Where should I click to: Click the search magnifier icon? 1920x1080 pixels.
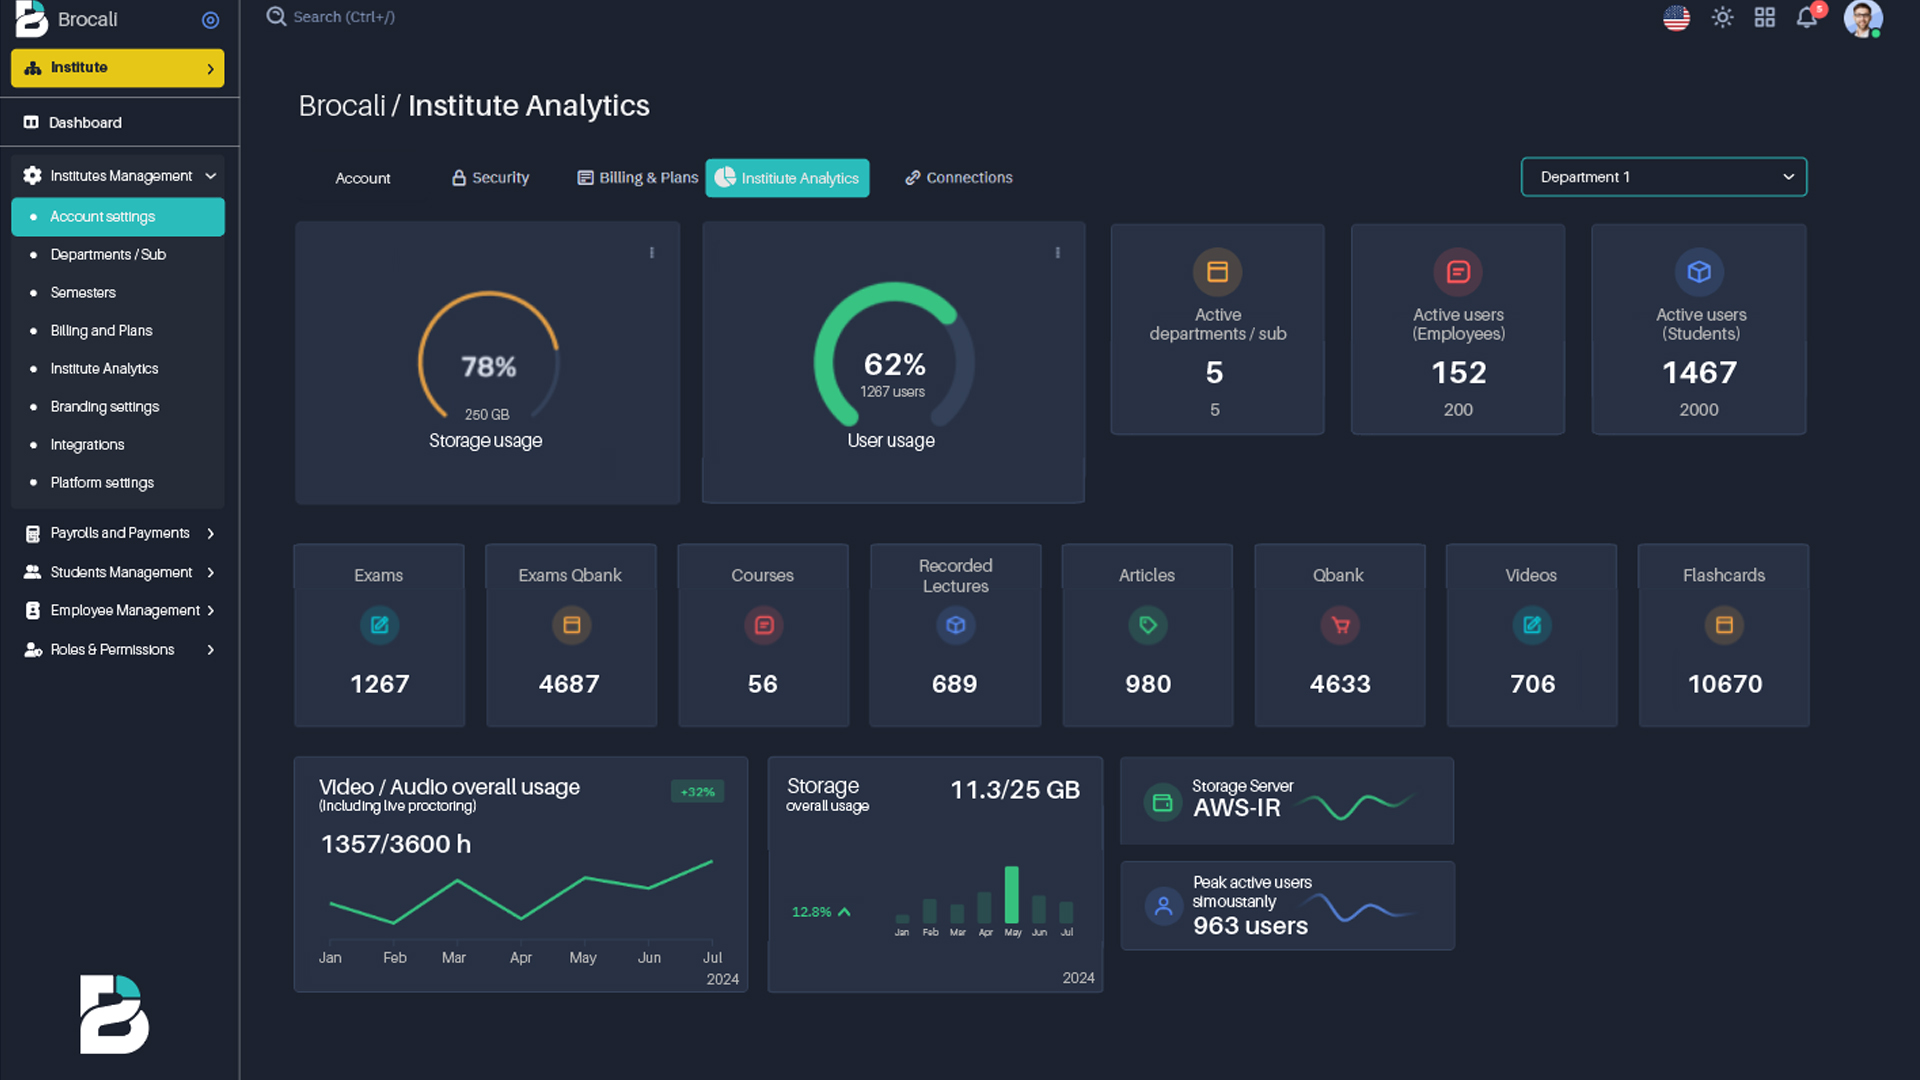[276, 17]
